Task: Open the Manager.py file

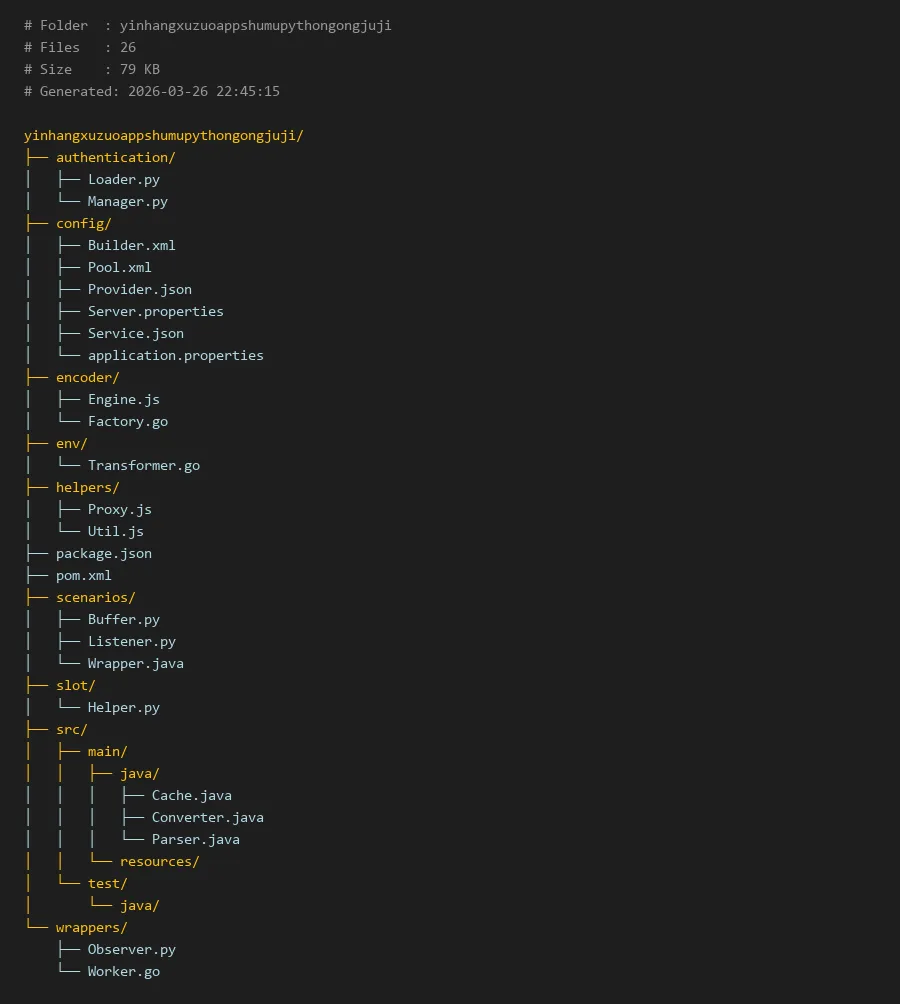Action: click(127, 201)
